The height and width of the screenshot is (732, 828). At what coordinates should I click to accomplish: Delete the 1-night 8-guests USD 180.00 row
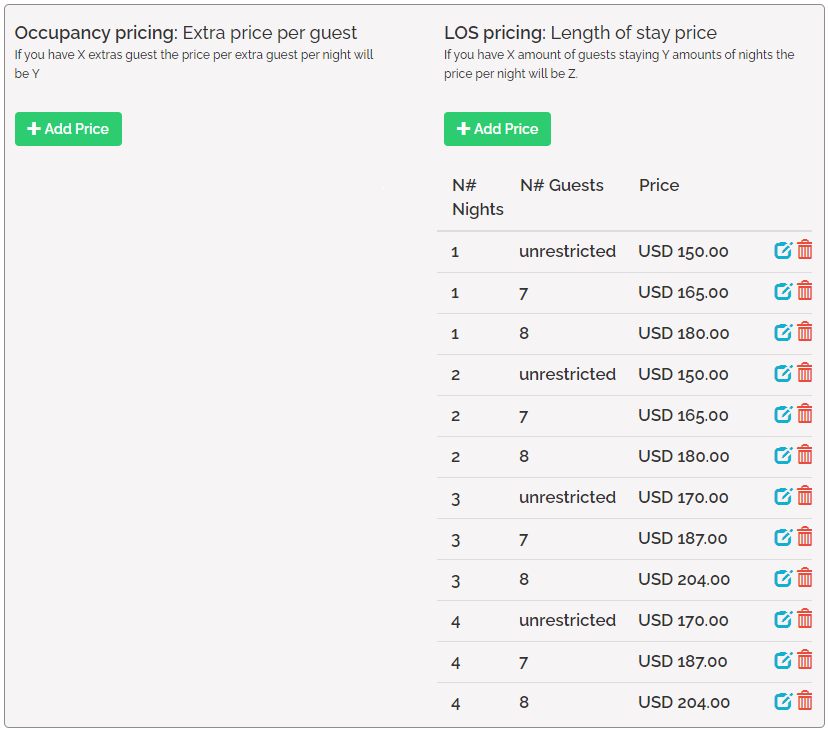point(805,332)
